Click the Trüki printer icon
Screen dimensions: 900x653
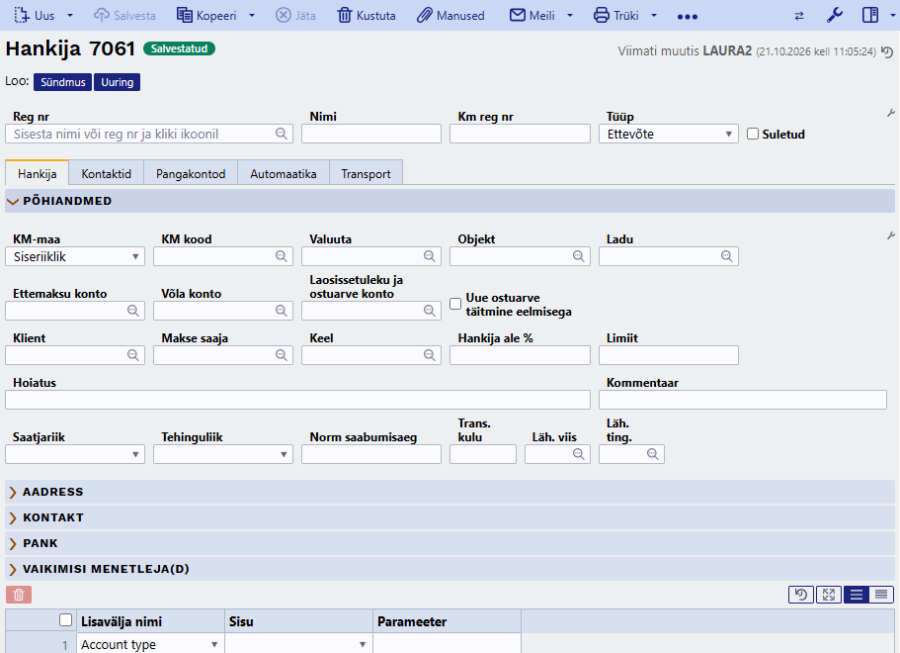601,15
